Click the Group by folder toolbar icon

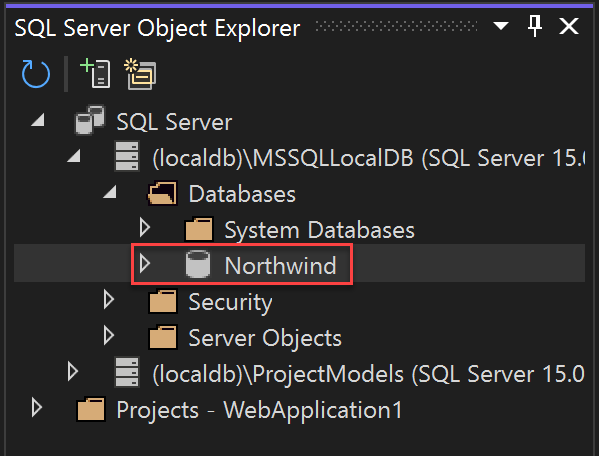(140, 74)
